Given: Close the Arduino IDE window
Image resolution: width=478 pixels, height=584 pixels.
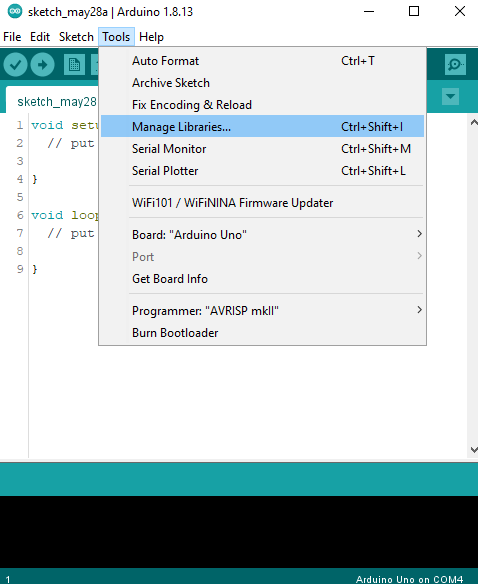Looking at the screenshot, I should [460, 12].
